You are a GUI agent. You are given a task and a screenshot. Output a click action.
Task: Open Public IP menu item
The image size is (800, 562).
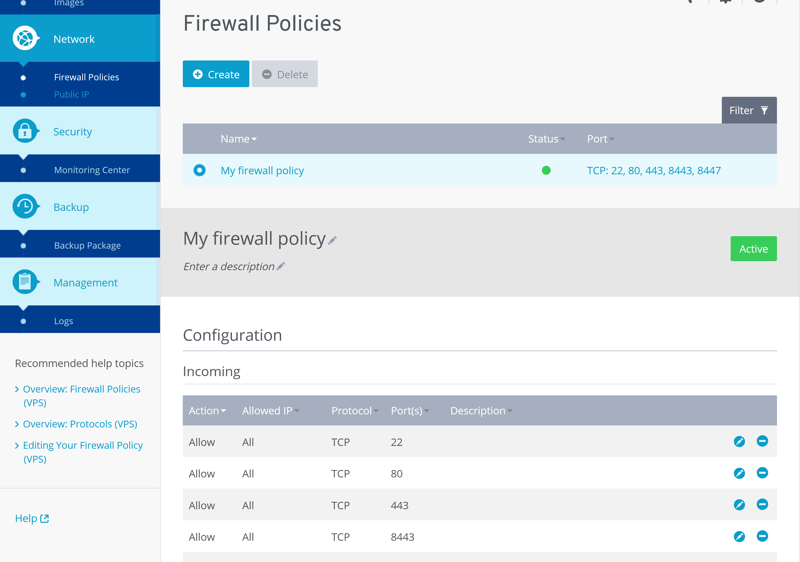[71, 95]
